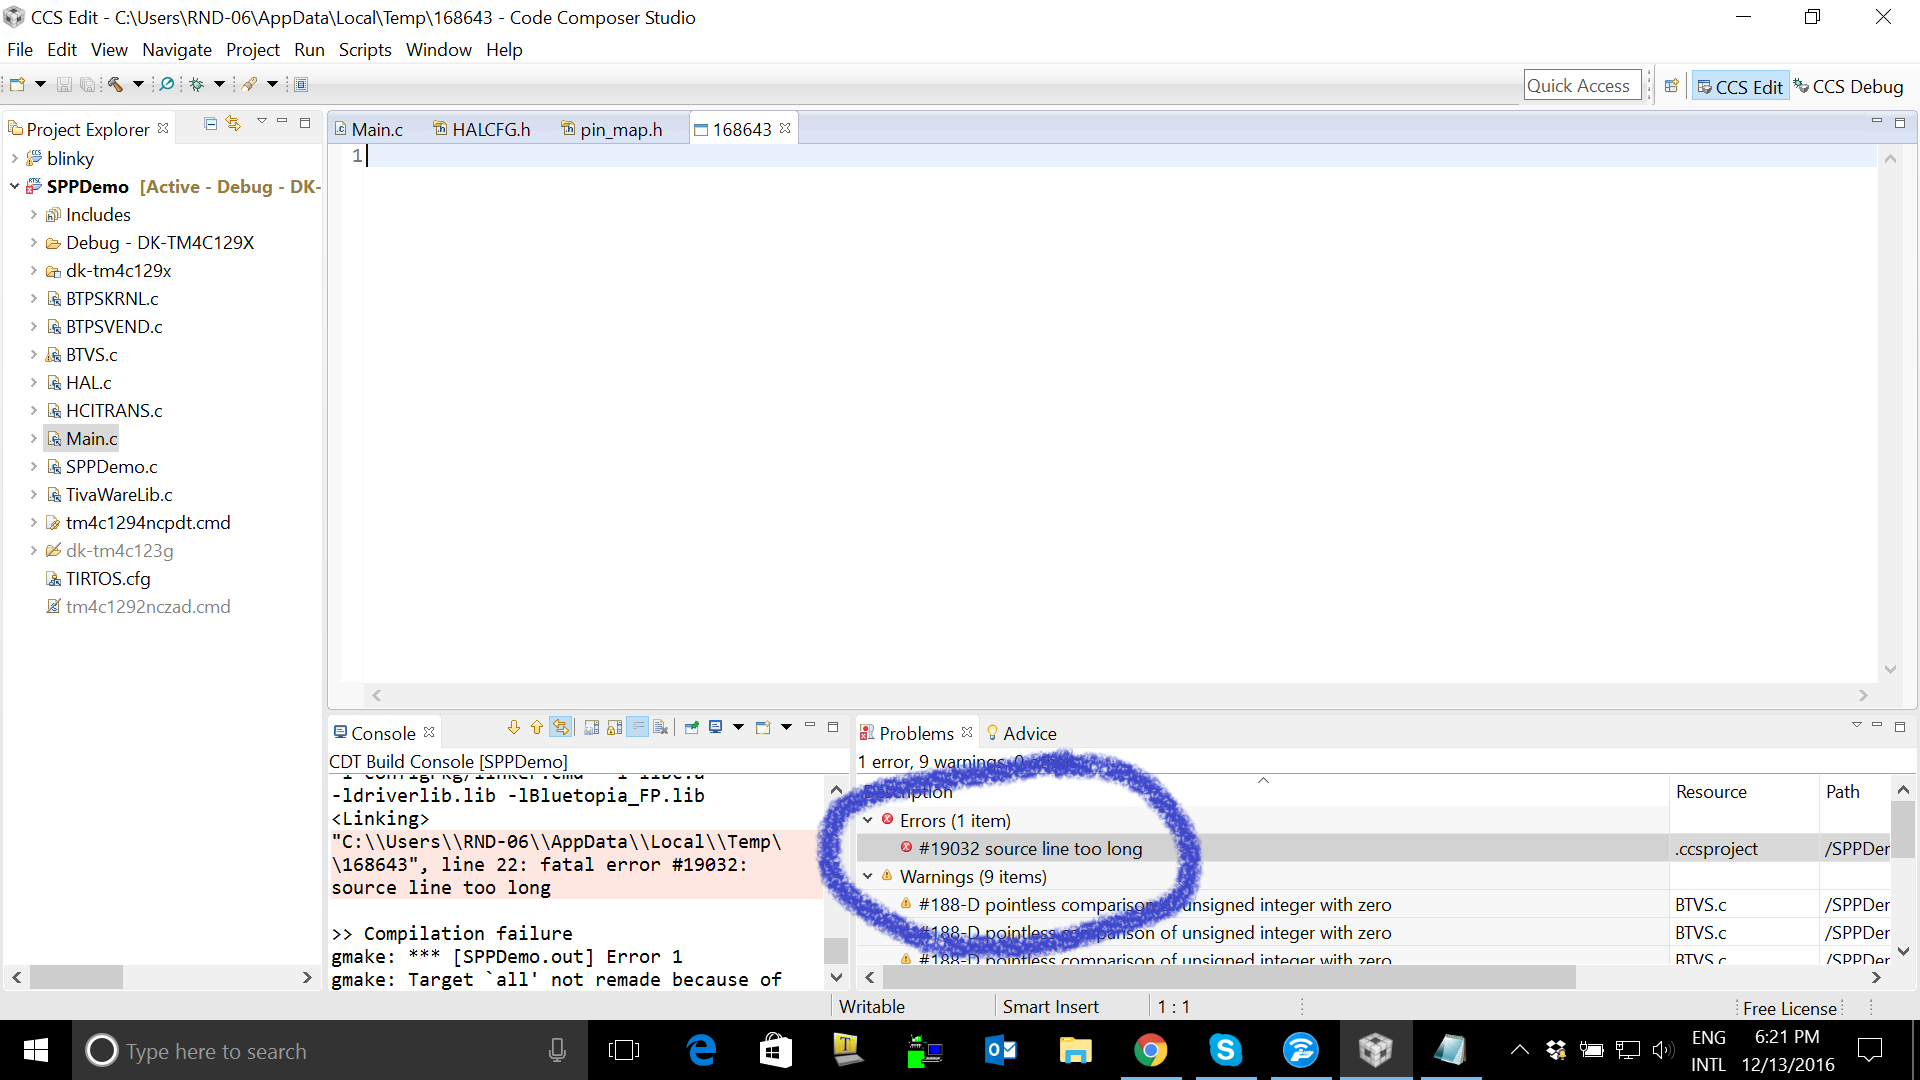The width and height of the screenshot is (1920, 1080).
Task: Toggle Link with Editor in Project Explorer
Action: (233, 123)
